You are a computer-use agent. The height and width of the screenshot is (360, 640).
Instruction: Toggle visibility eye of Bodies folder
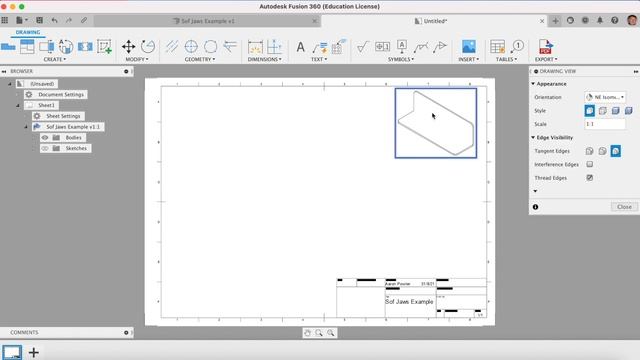(x=45, y=138)
